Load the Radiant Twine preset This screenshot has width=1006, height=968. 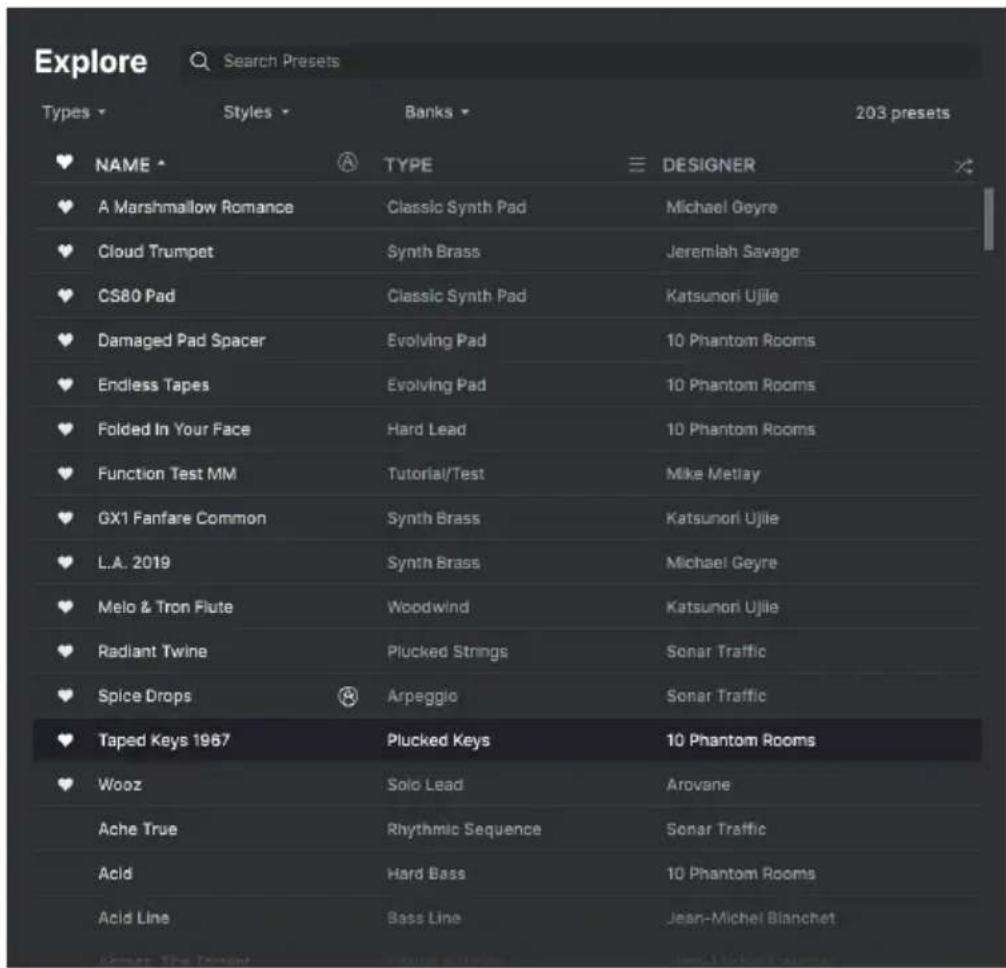click(152, 652)
